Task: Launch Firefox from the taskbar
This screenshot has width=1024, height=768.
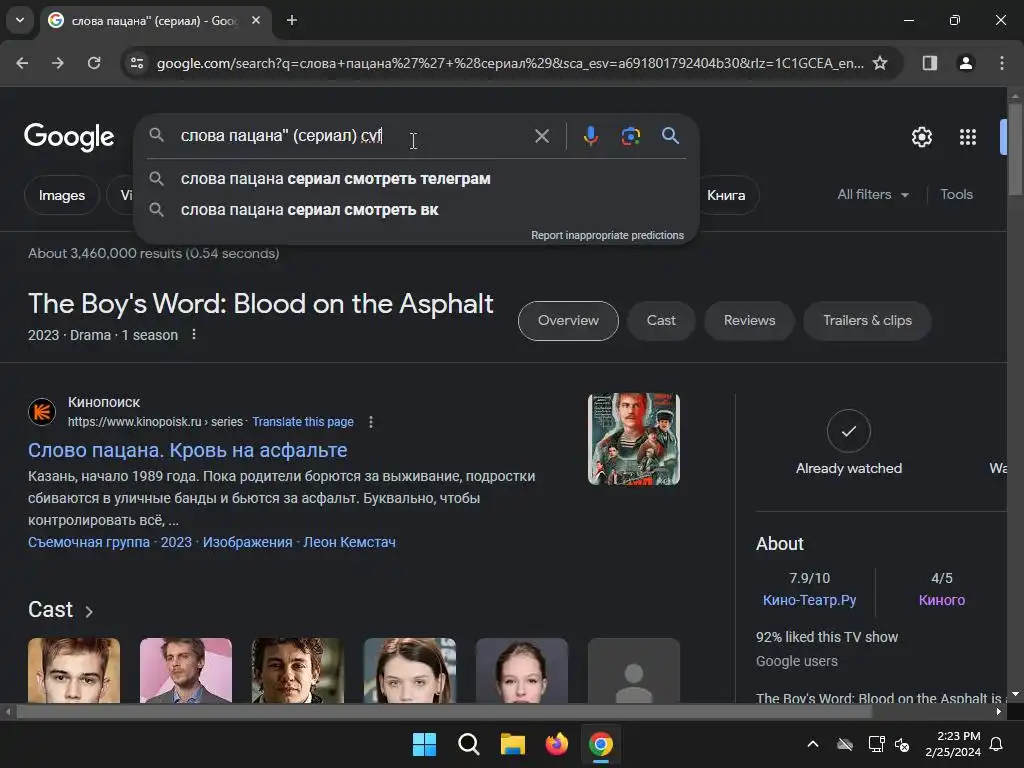Action: 556,744
